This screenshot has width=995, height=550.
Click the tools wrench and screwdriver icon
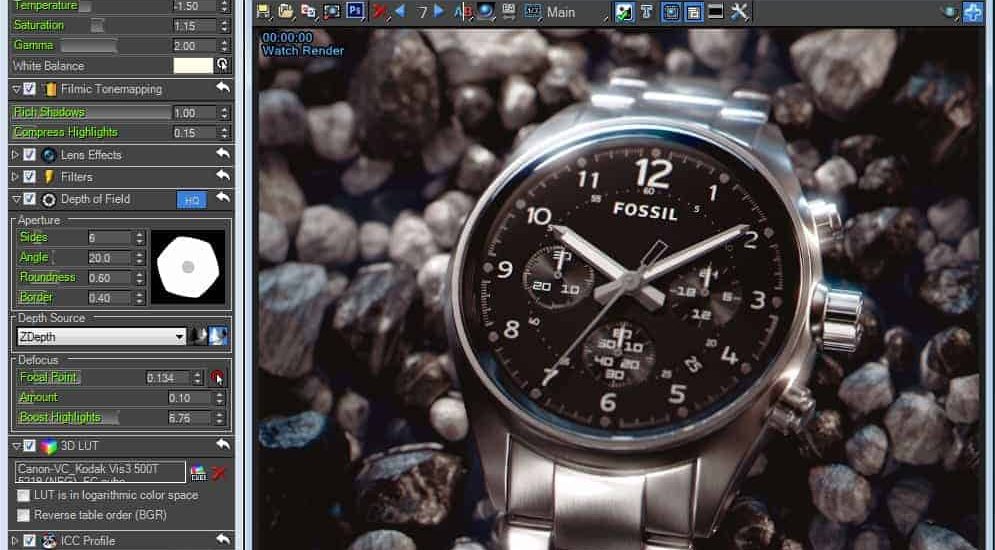tap(740, 12)
